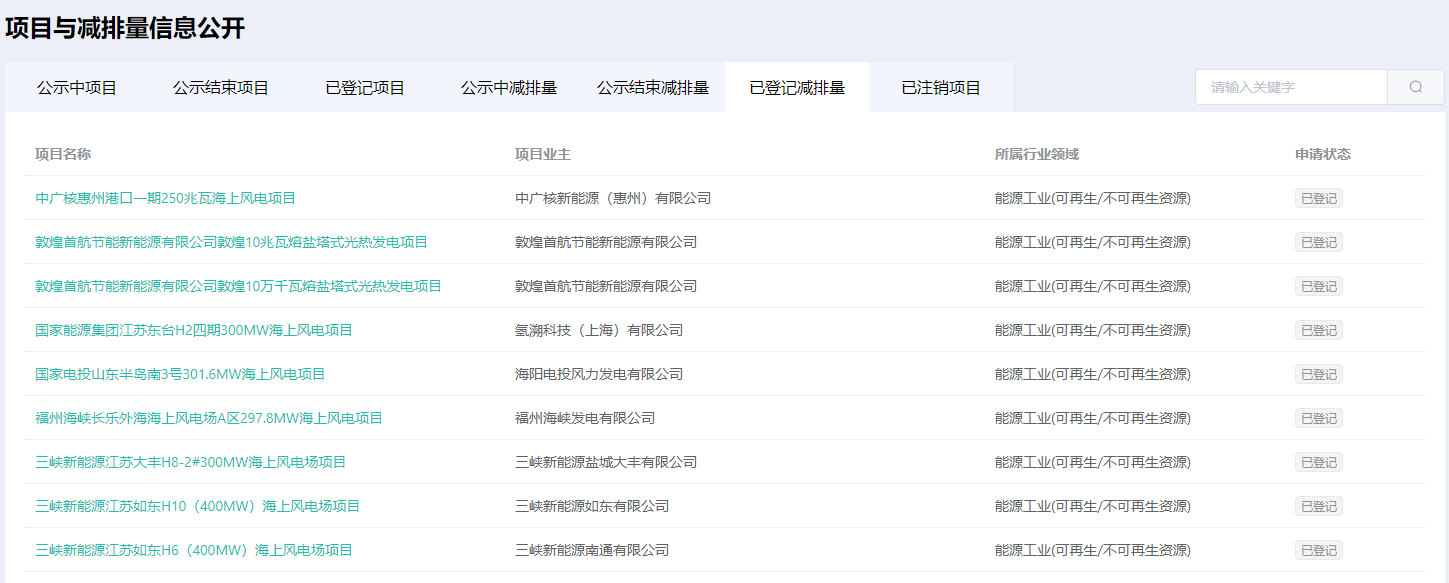
Task: Click the search magnifier icon button
Action: coord(1415,87)
